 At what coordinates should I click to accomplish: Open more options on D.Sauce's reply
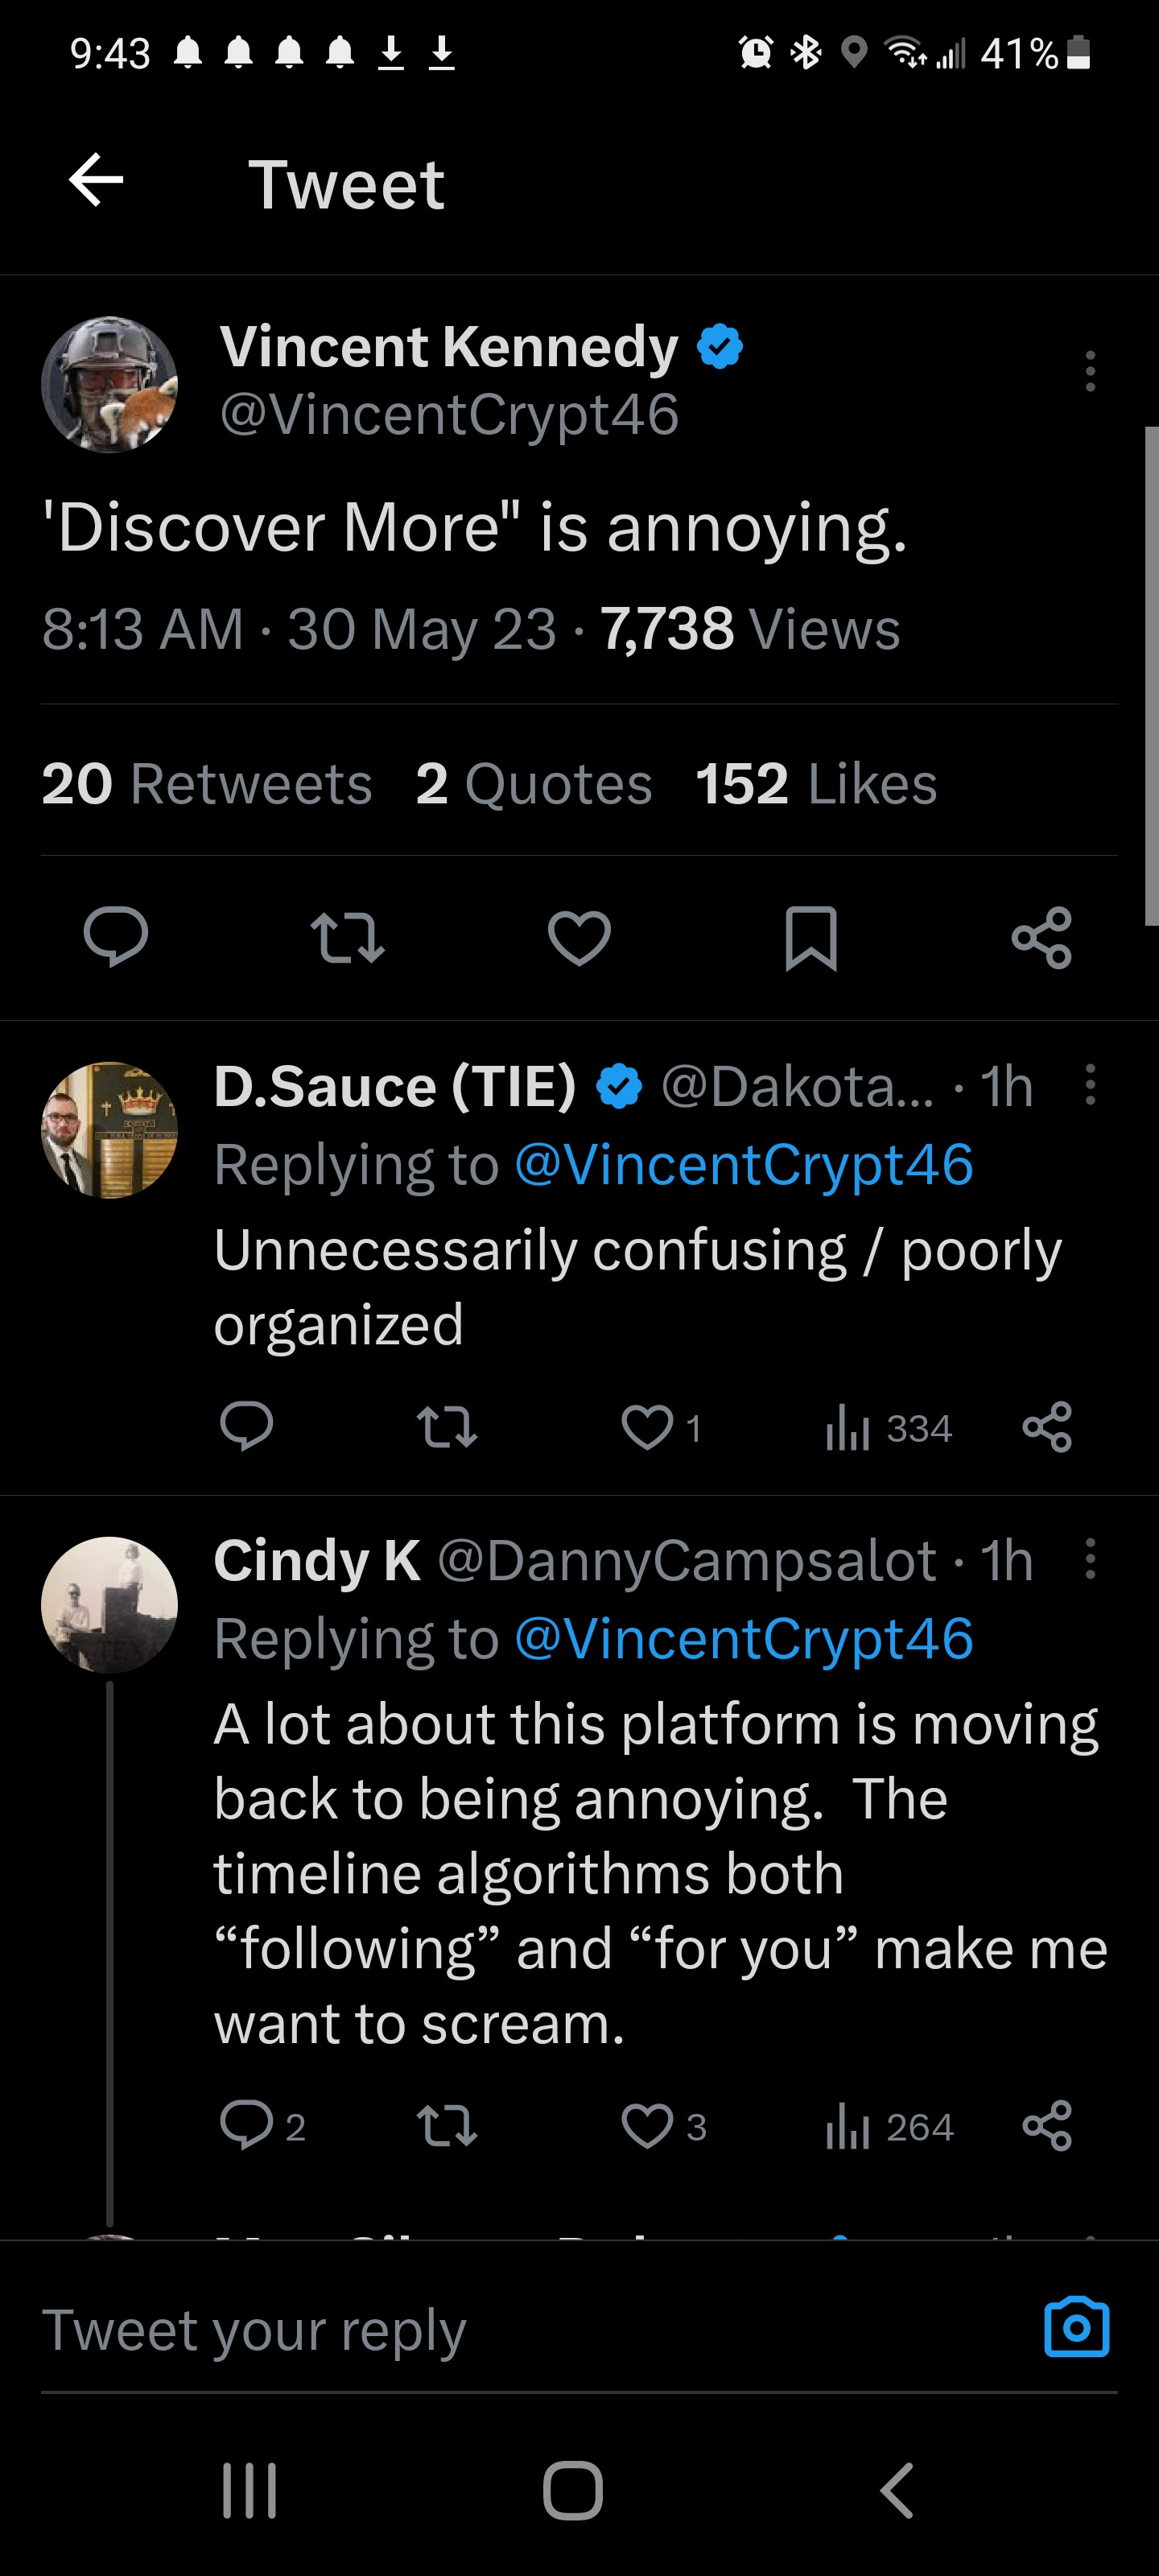point(1090,1085)
